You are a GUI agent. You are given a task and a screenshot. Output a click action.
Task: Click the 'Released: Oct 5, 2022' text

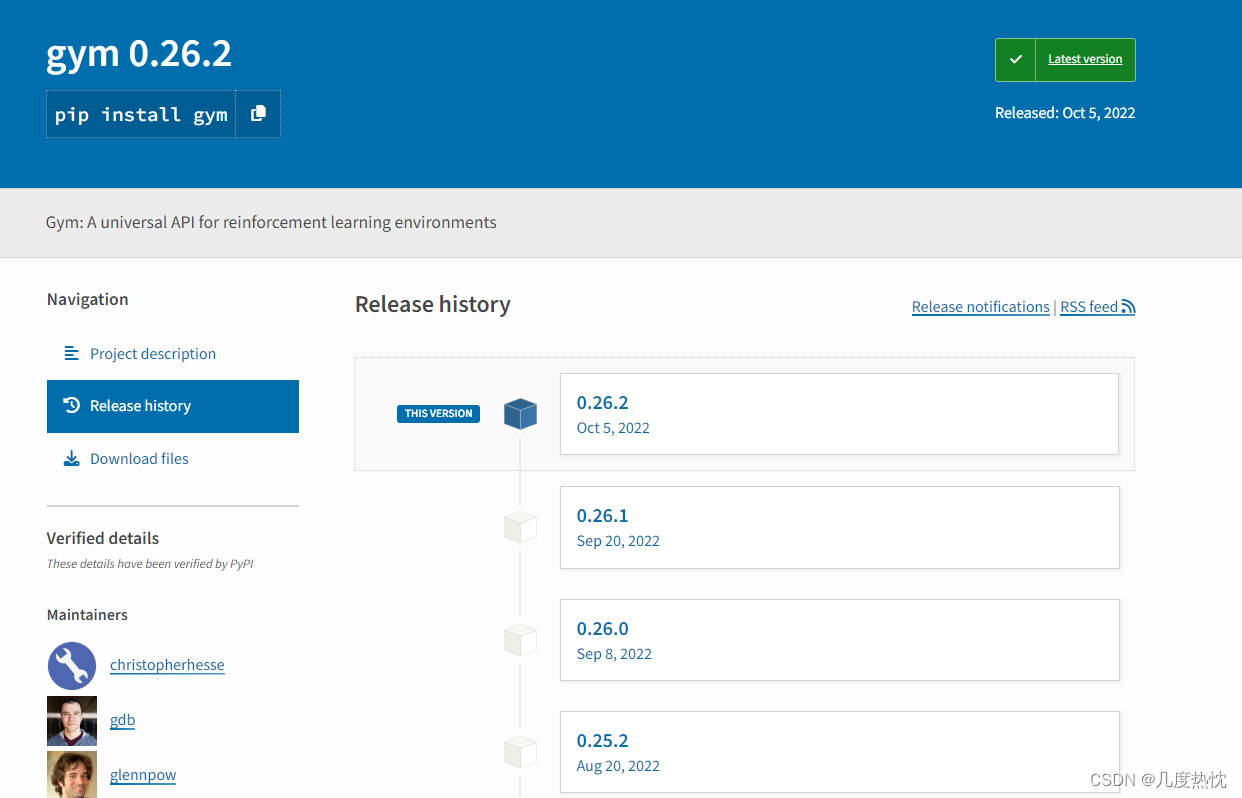tap(1065, 113)
